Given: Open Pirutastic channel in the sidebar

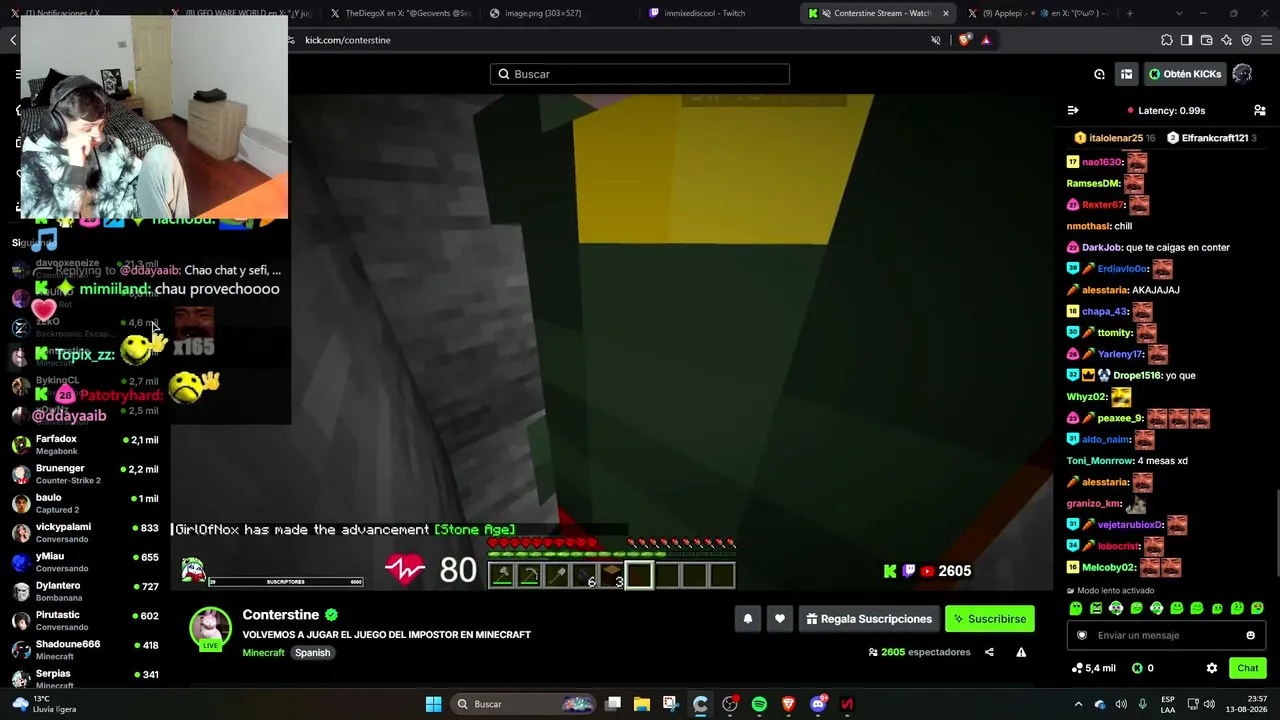Looking at the screenshot, I should point(85,620).
